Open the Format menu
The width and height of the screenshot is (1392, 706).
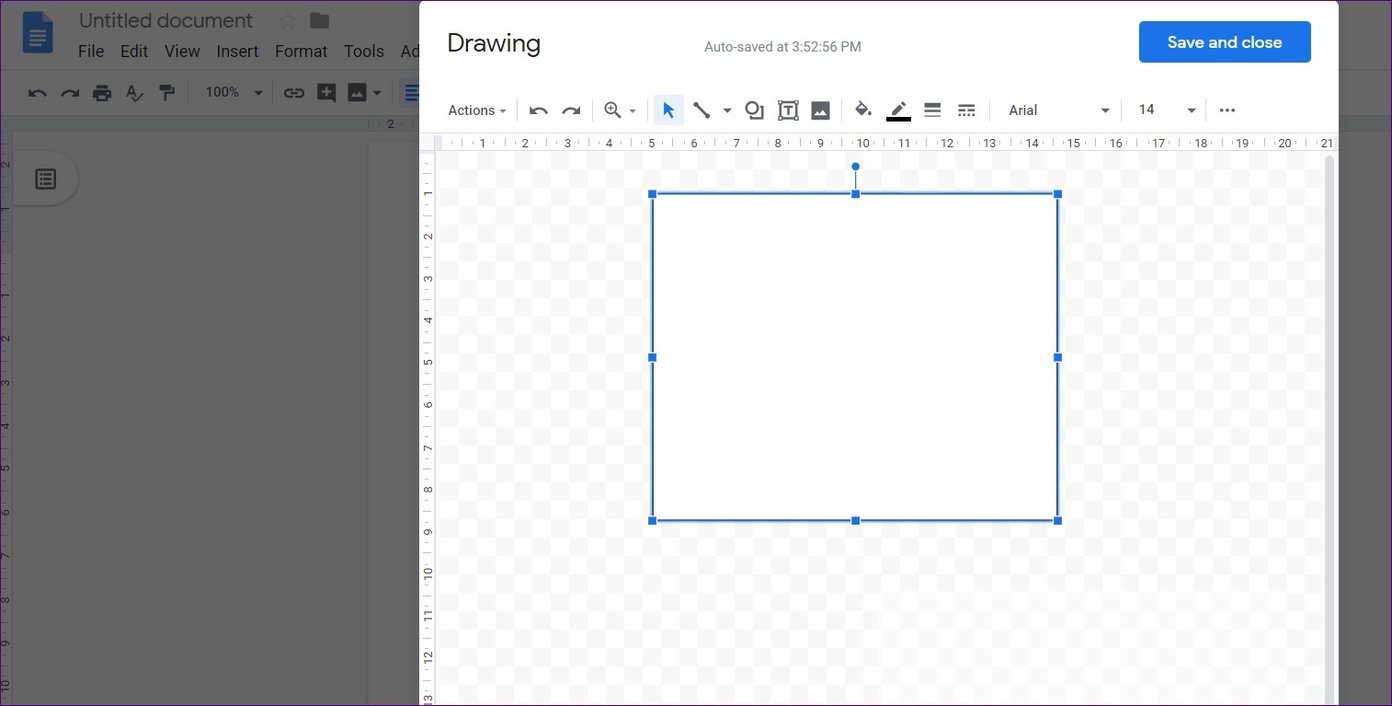[x=301, y=51]
